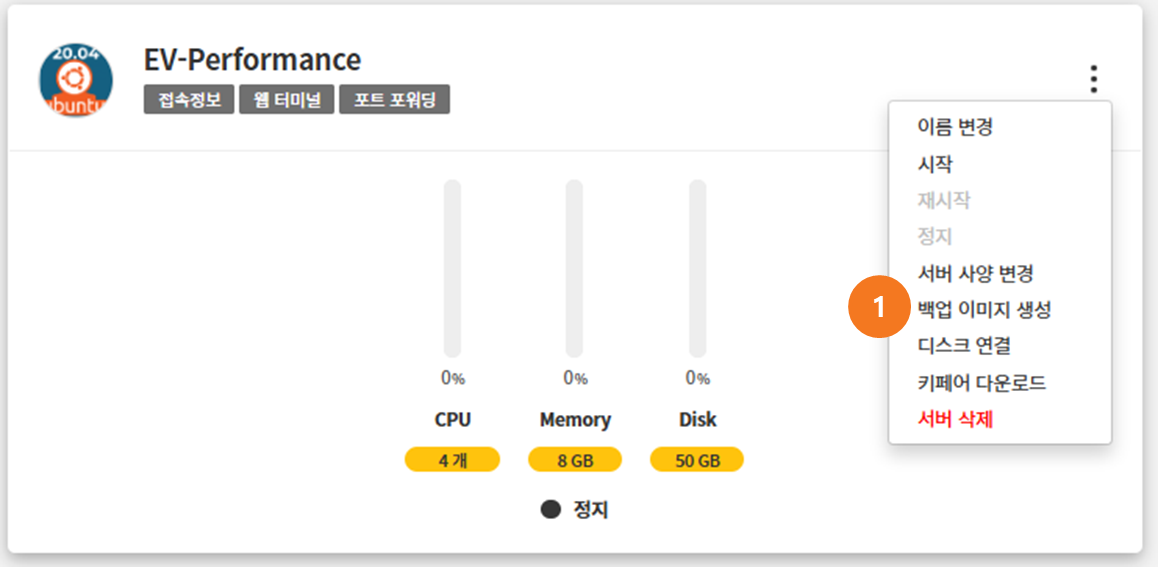
Task: Click the Disk usage bar
Action: click(697, 268)
